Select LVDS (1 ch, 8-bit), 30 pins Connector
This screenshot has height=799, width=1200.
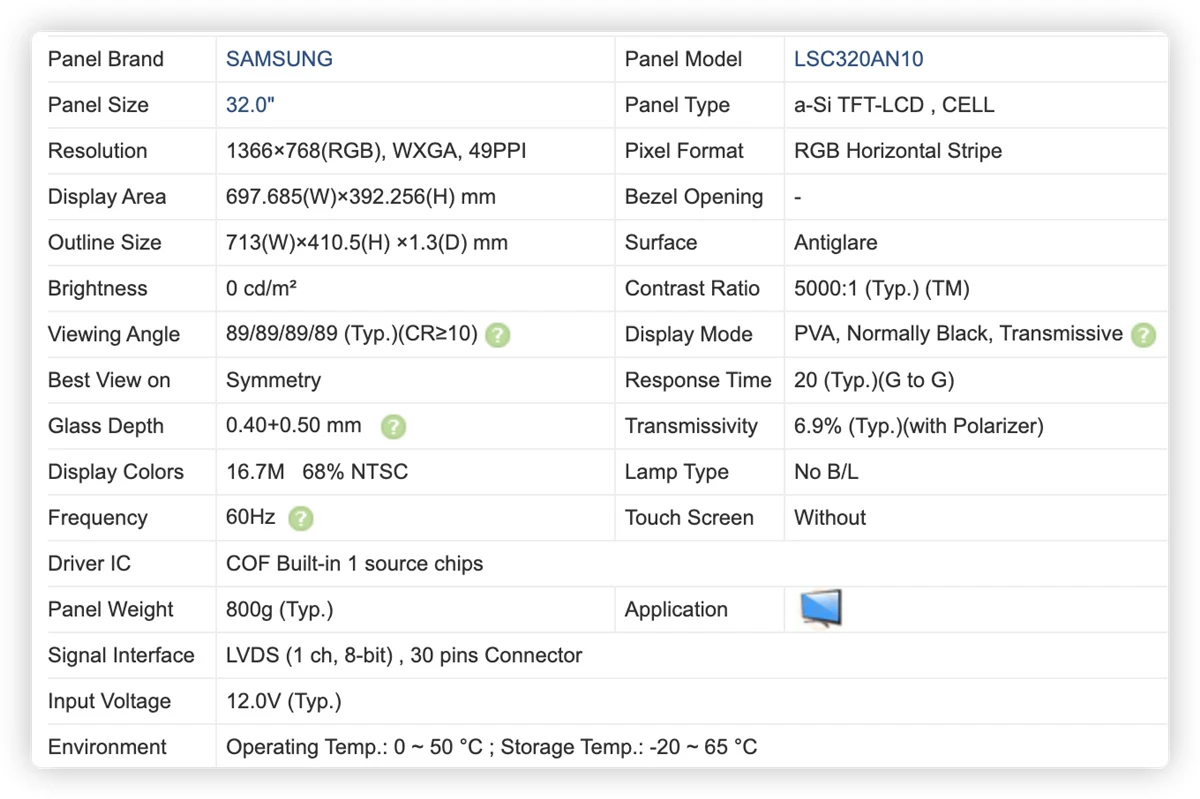click(404, 656)
